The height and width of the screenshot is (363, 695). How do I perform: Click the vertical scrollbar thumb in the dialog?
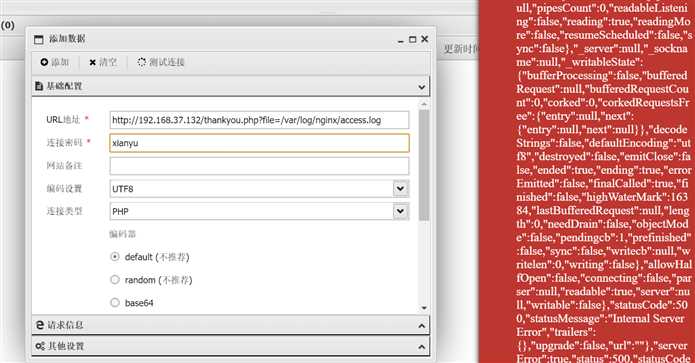(x=424, y=165)
